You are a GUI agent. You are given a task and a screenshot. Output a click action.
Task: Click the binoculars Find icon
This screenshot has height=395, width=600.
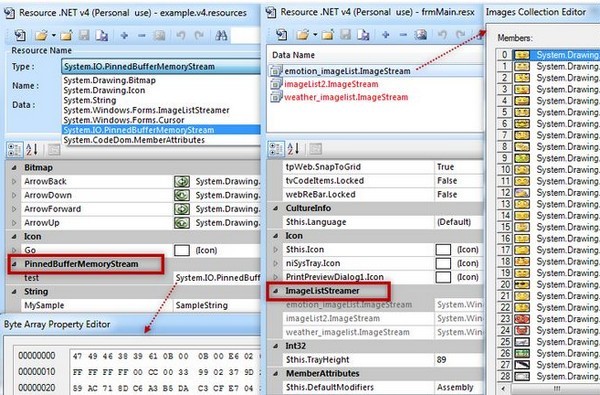click(221, 36)
